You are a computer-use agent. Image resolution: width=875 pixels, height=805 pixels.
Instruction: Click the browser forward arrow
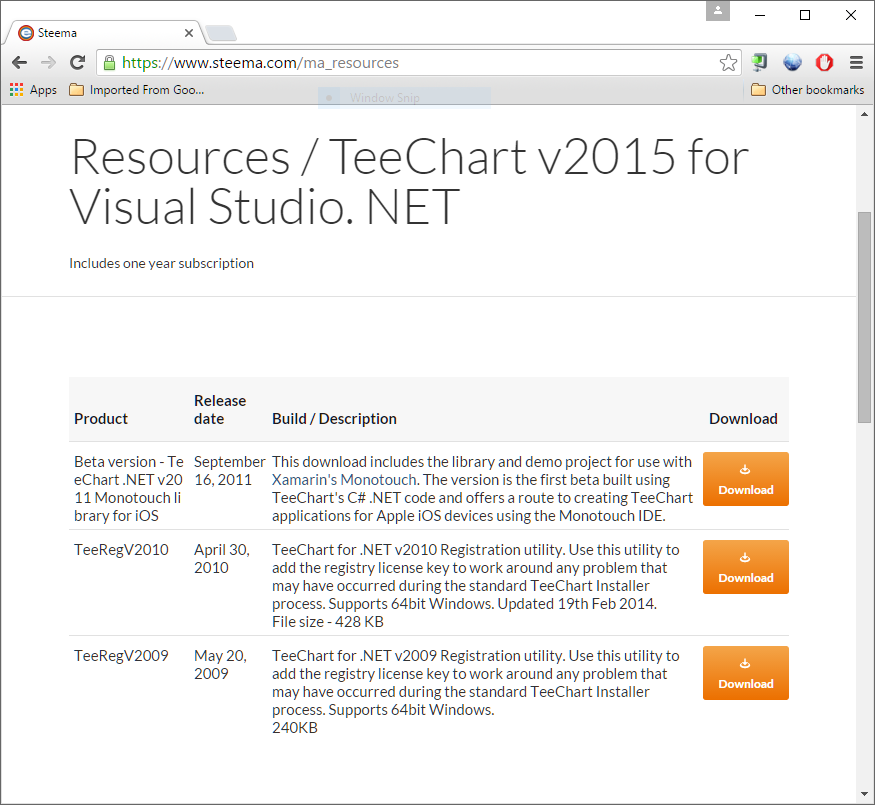(49, 62)
